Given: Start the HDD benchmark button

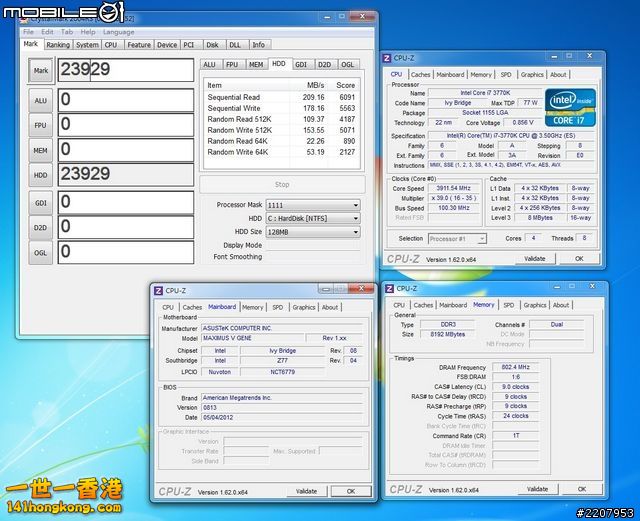Looking at the screenshot, I should (x=40, y=175).
